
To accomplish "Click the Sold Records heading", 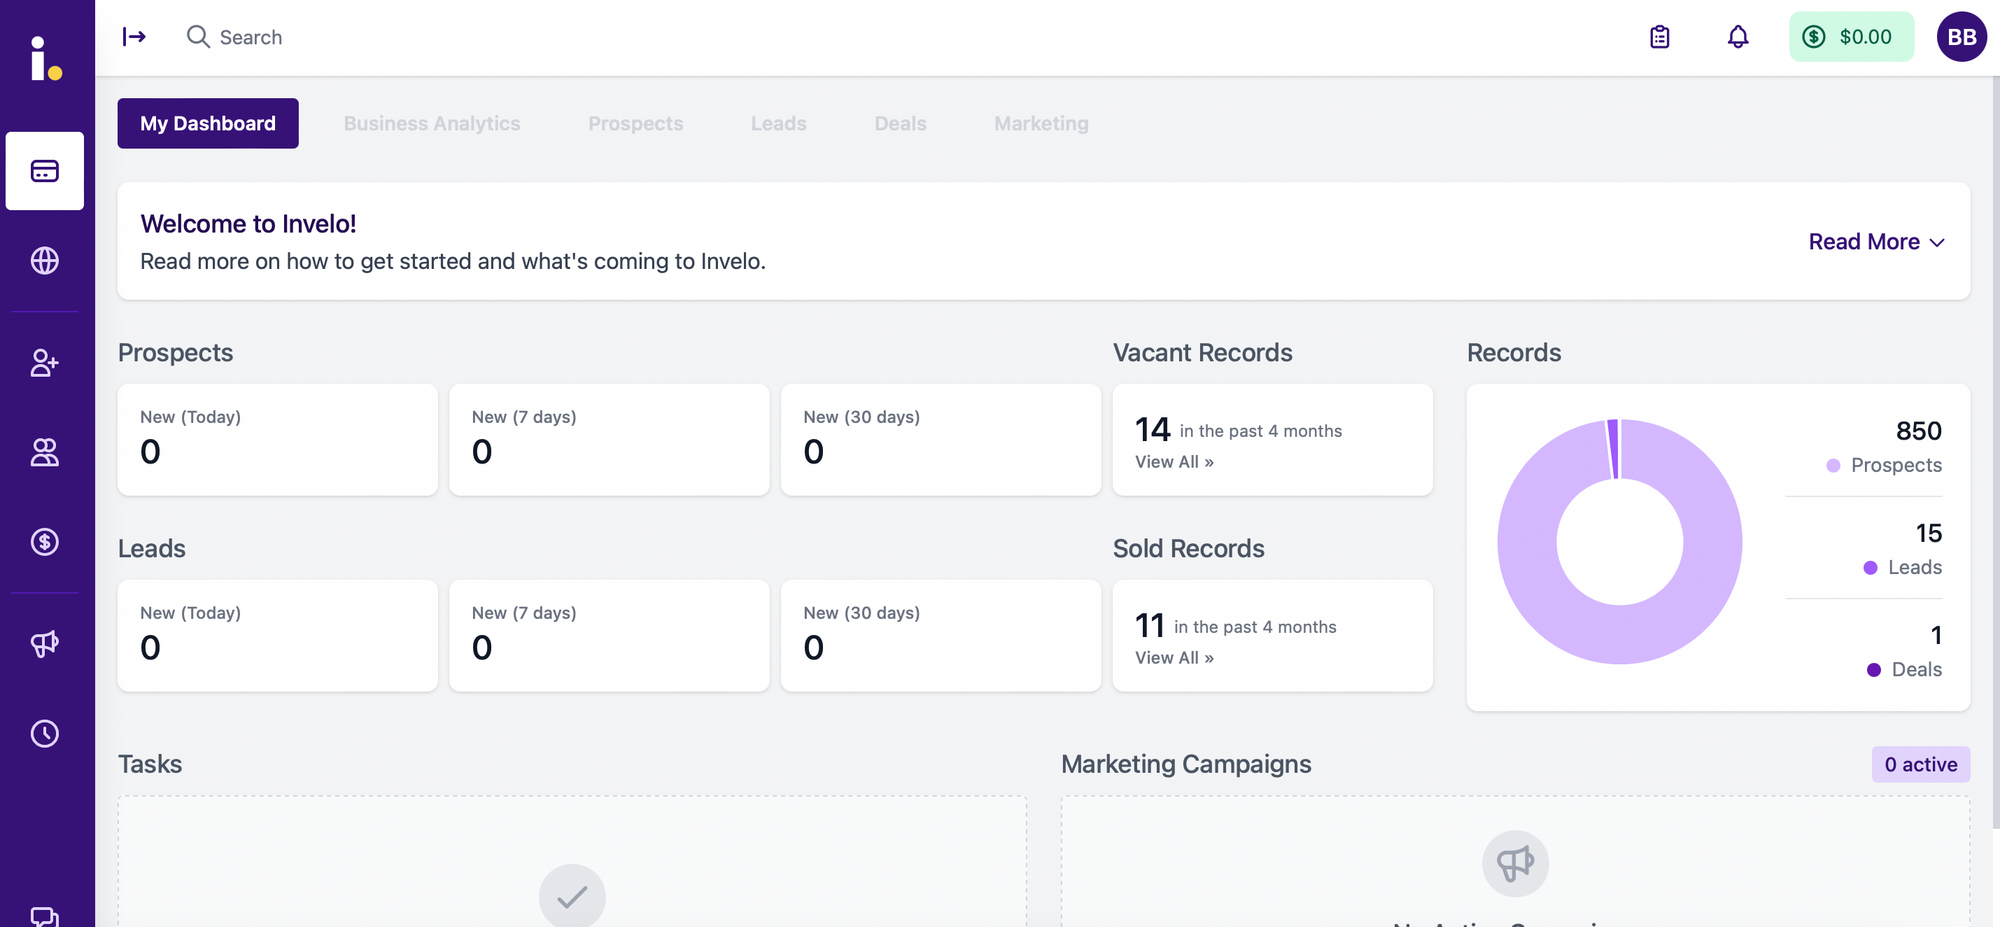I will (x=1189, y=549).
